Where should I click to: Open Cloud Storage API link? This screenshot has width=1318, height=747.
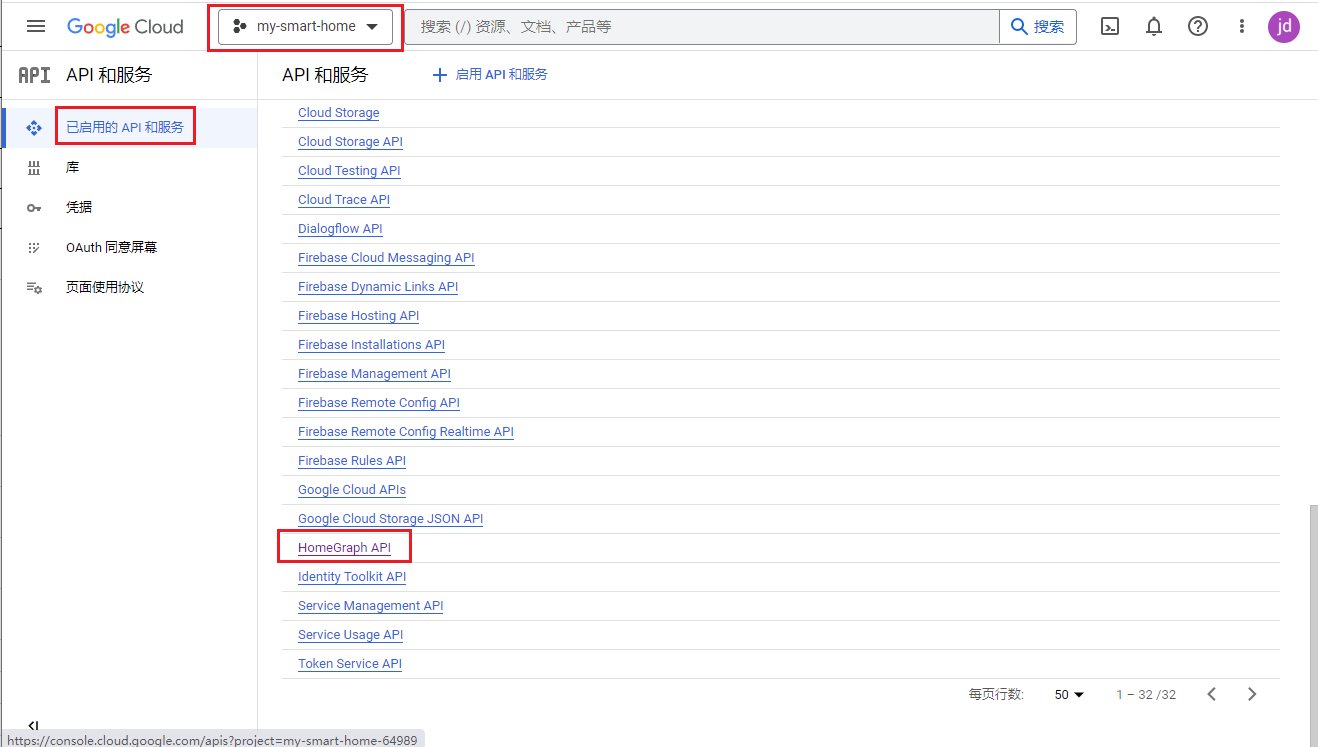tap(350, 142)
